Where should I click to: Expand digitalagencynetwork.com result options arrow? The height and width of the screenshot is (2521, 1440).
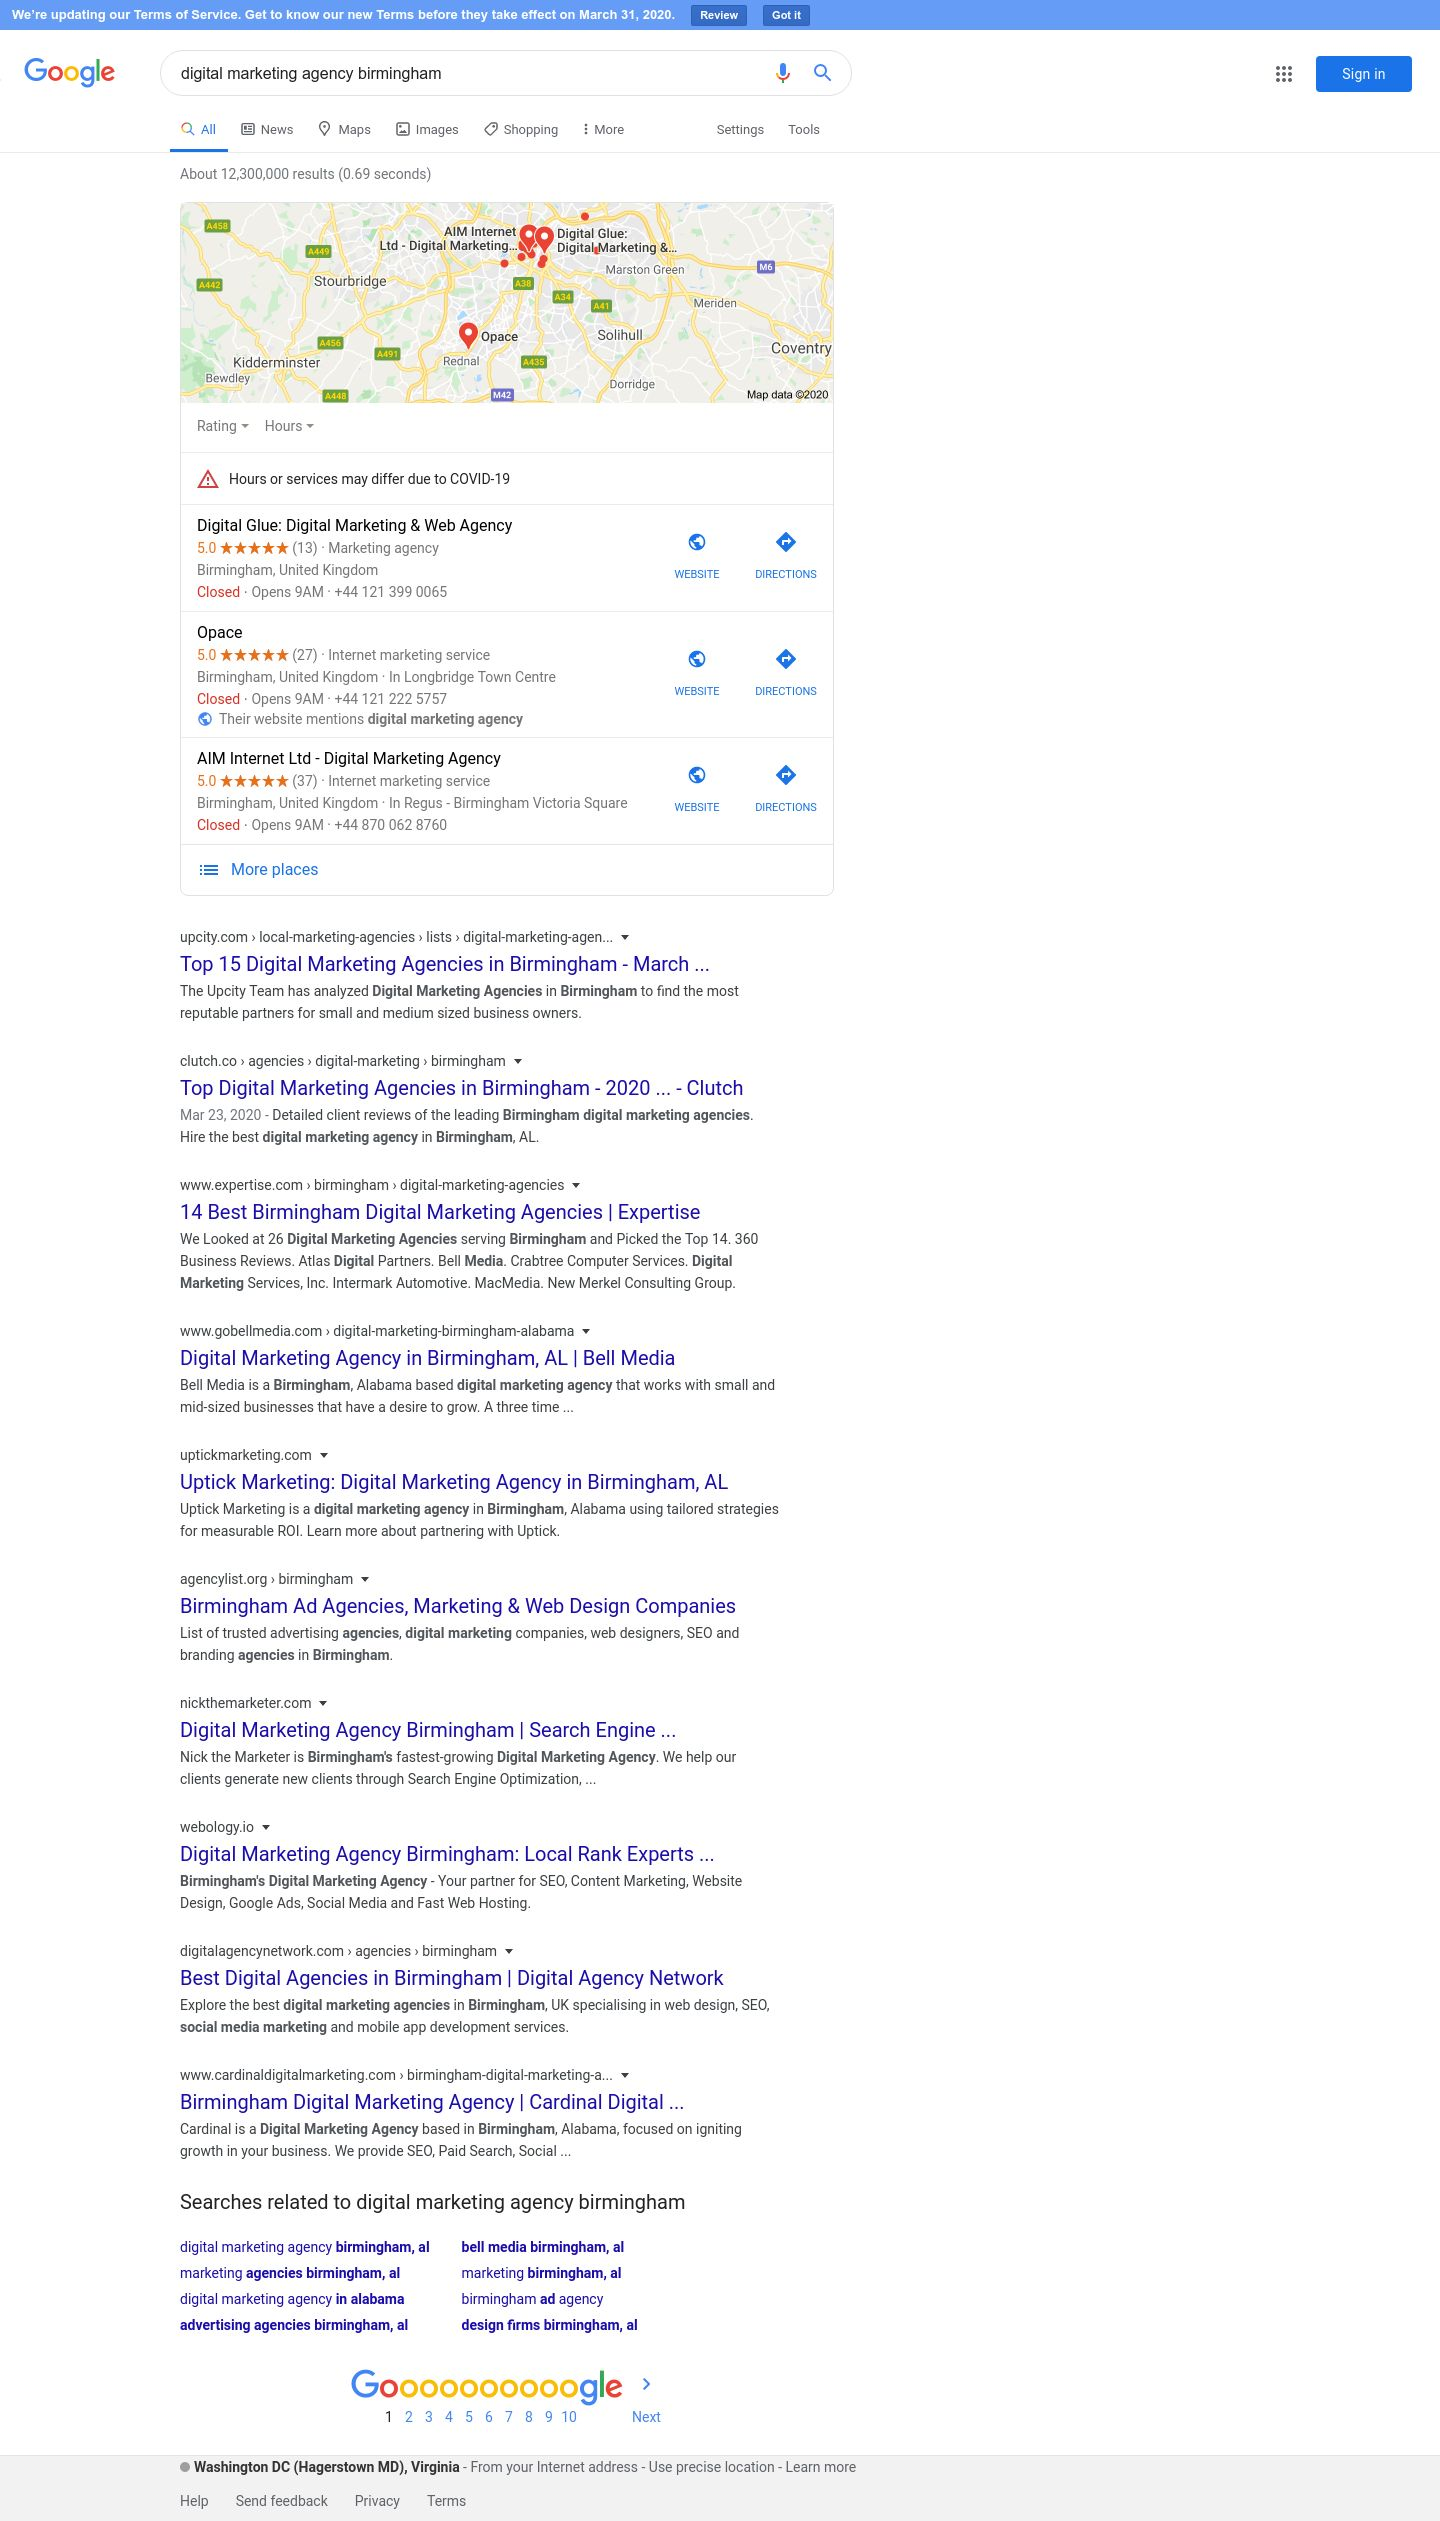(509, 1952)
